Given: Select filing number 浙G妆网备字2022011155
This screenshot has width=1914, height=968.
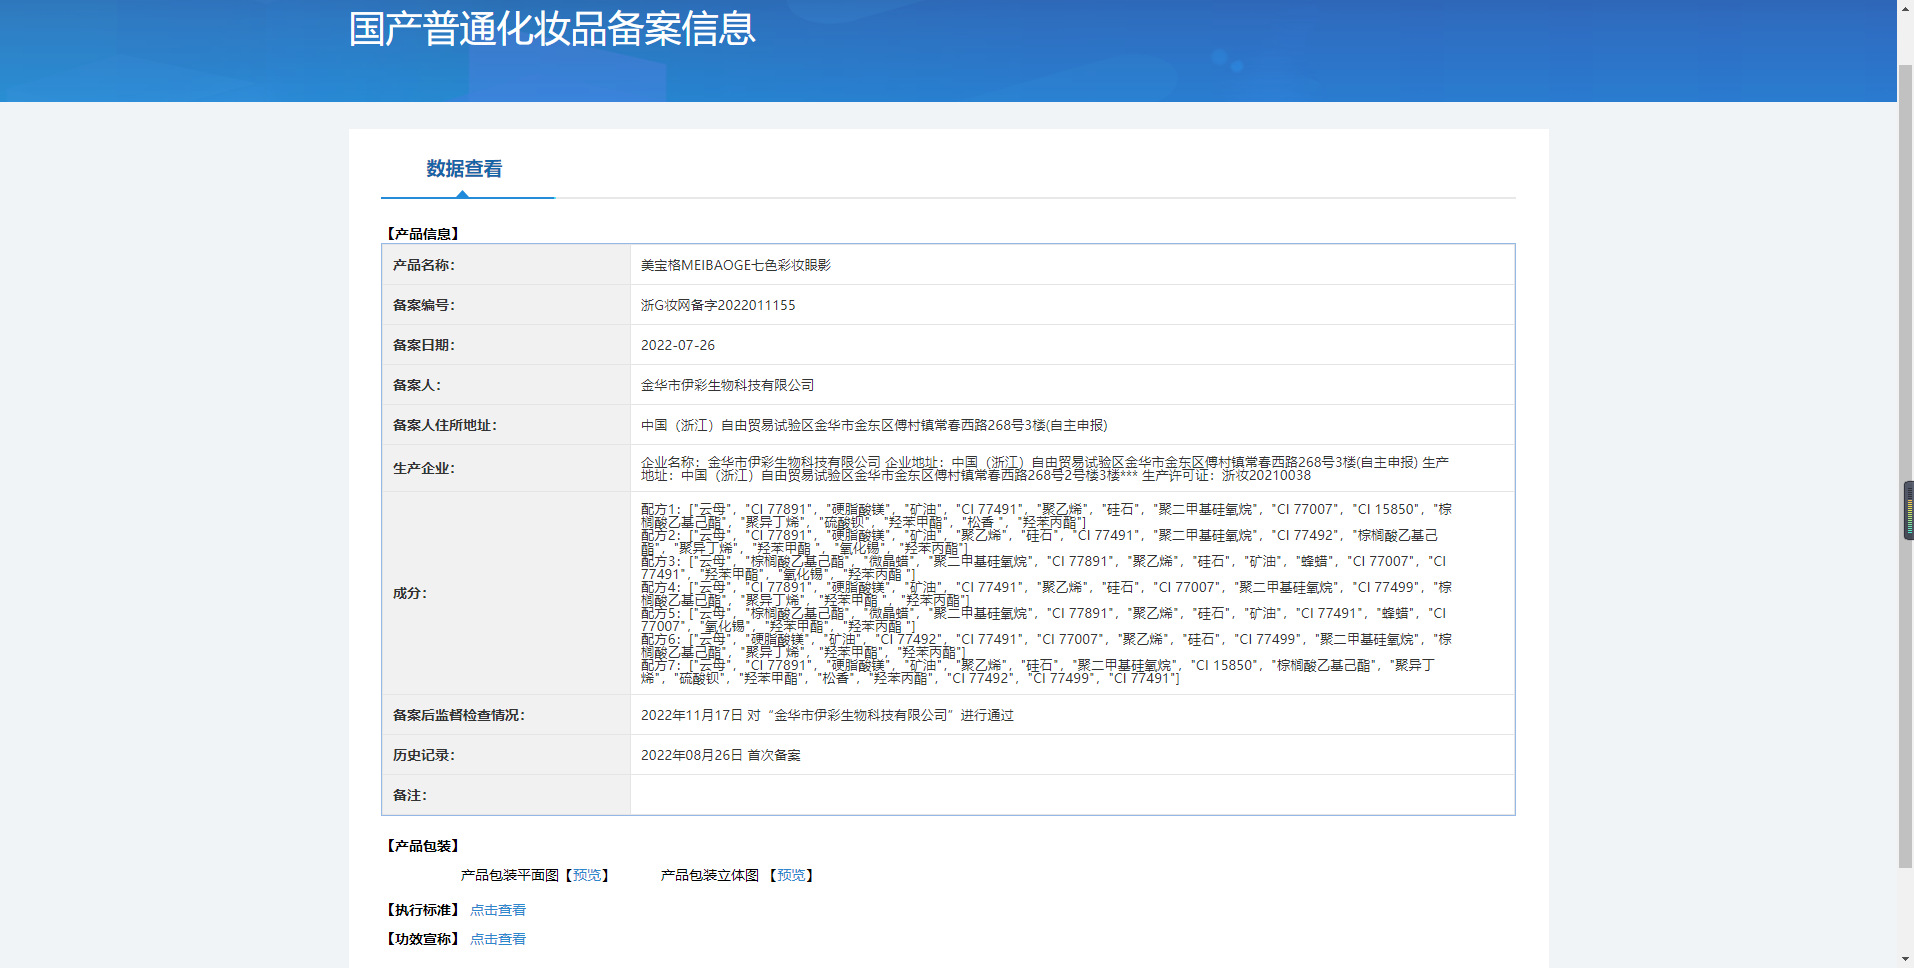Looking at the screenshot, I should [x=718, y=305].
